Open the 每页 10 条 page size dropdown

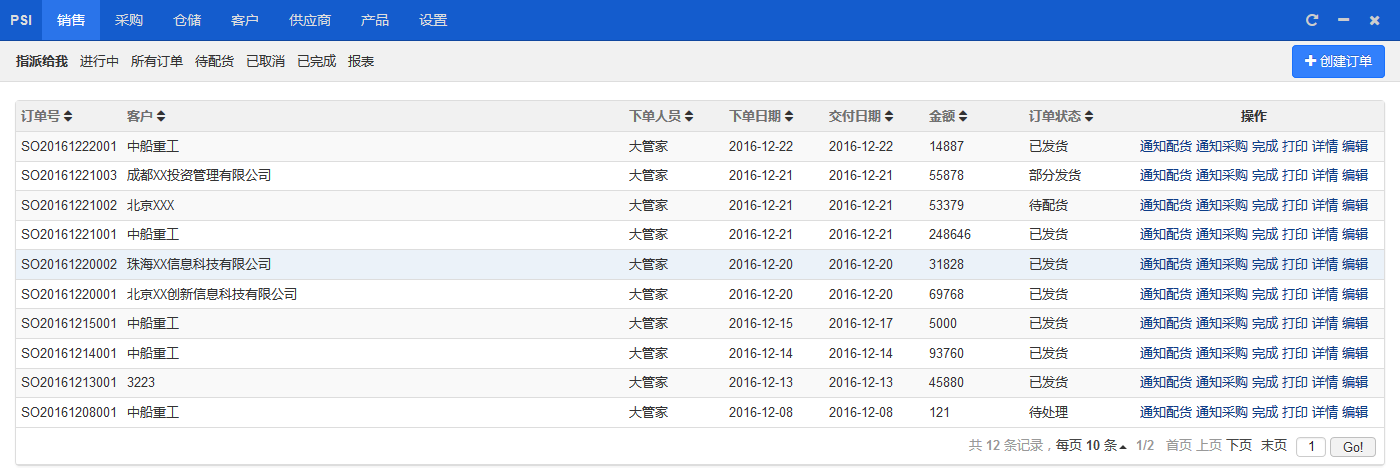pyautogui.click(x=1106, y=446)
